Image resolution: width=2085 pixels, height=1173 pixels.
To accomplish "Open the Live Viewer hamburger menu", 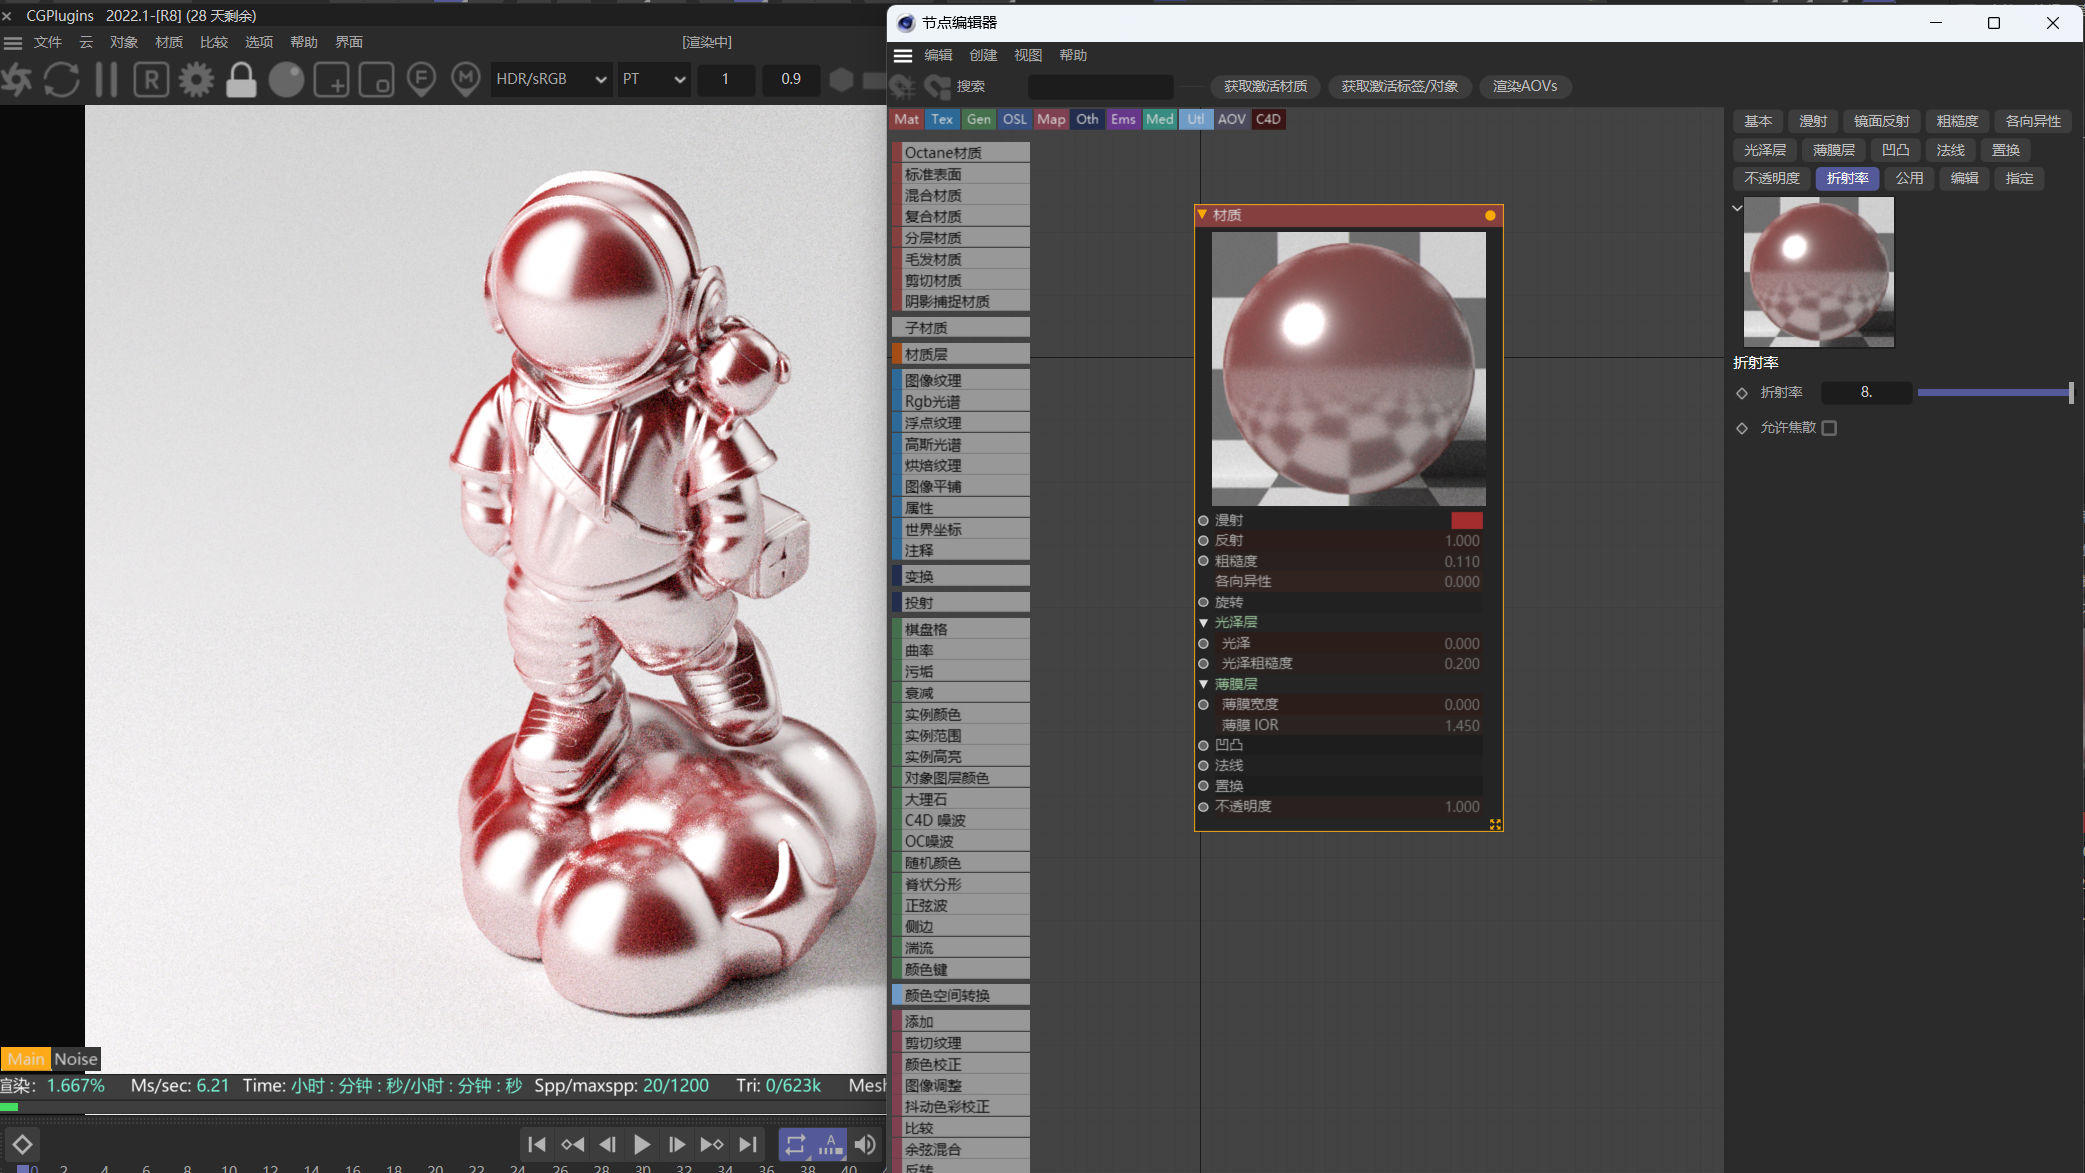I will point(13,42).
